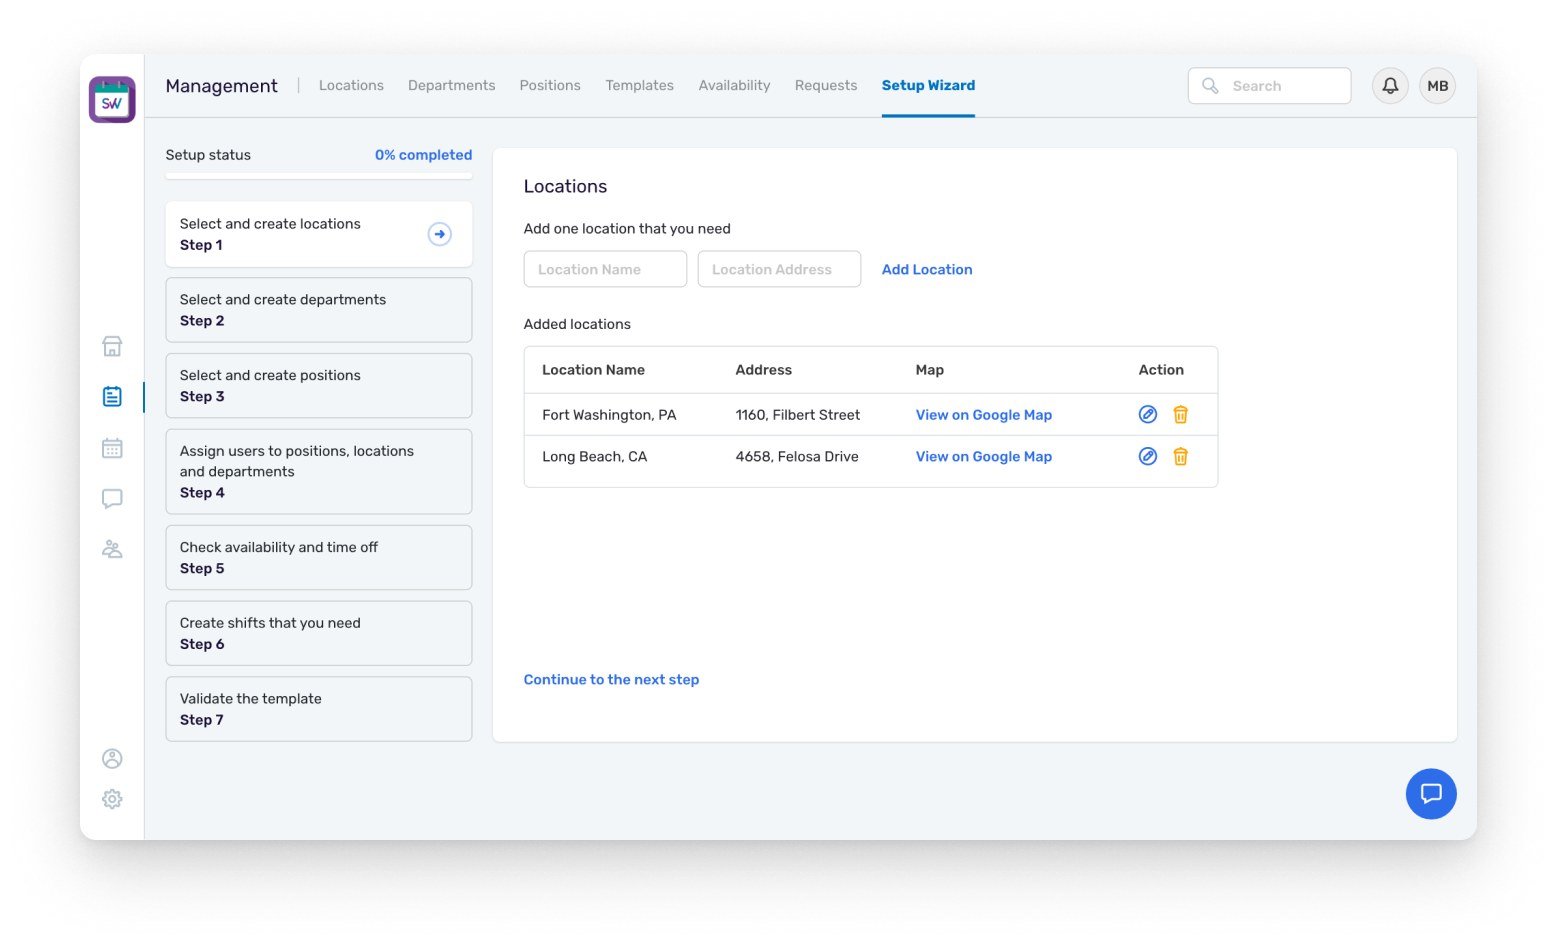This screenshot has width=1557, height=946.
Task: Click the search magnifier icon
Action: (x=1210, y=86)
